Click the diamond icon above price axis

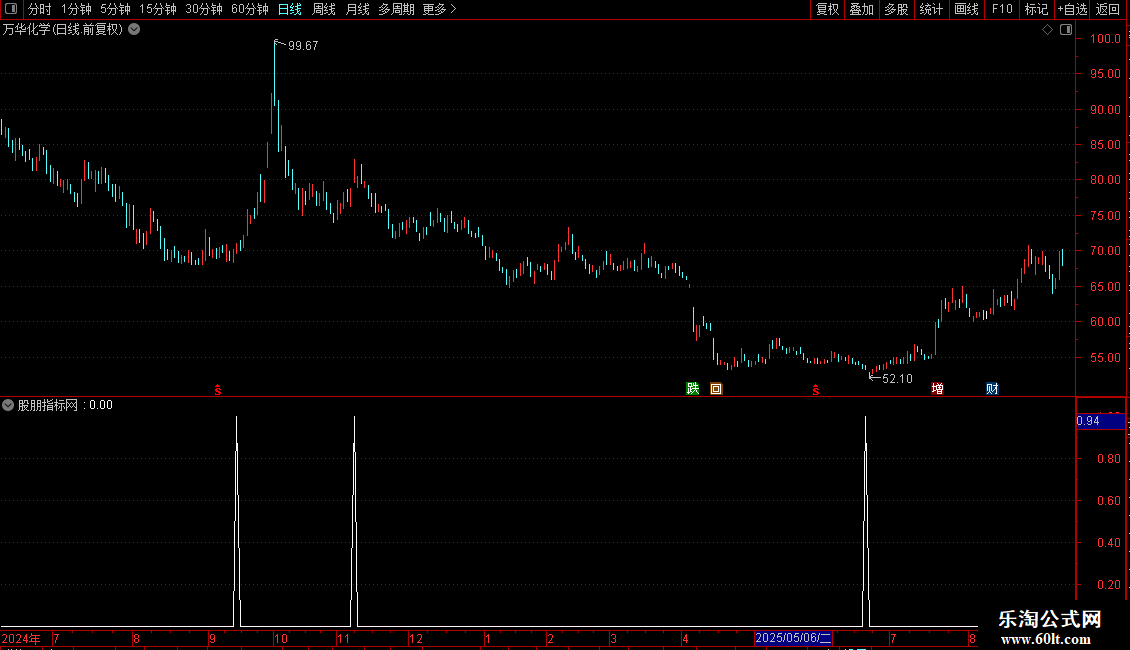pos(1048,30)
